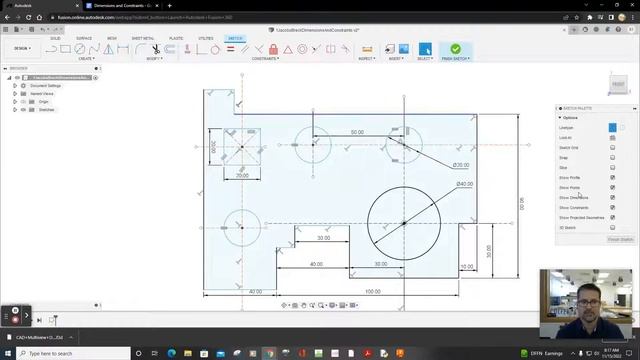Expand Named Views tree node
The width and height of the screenshot is (640, 360).
coord(15,93)
